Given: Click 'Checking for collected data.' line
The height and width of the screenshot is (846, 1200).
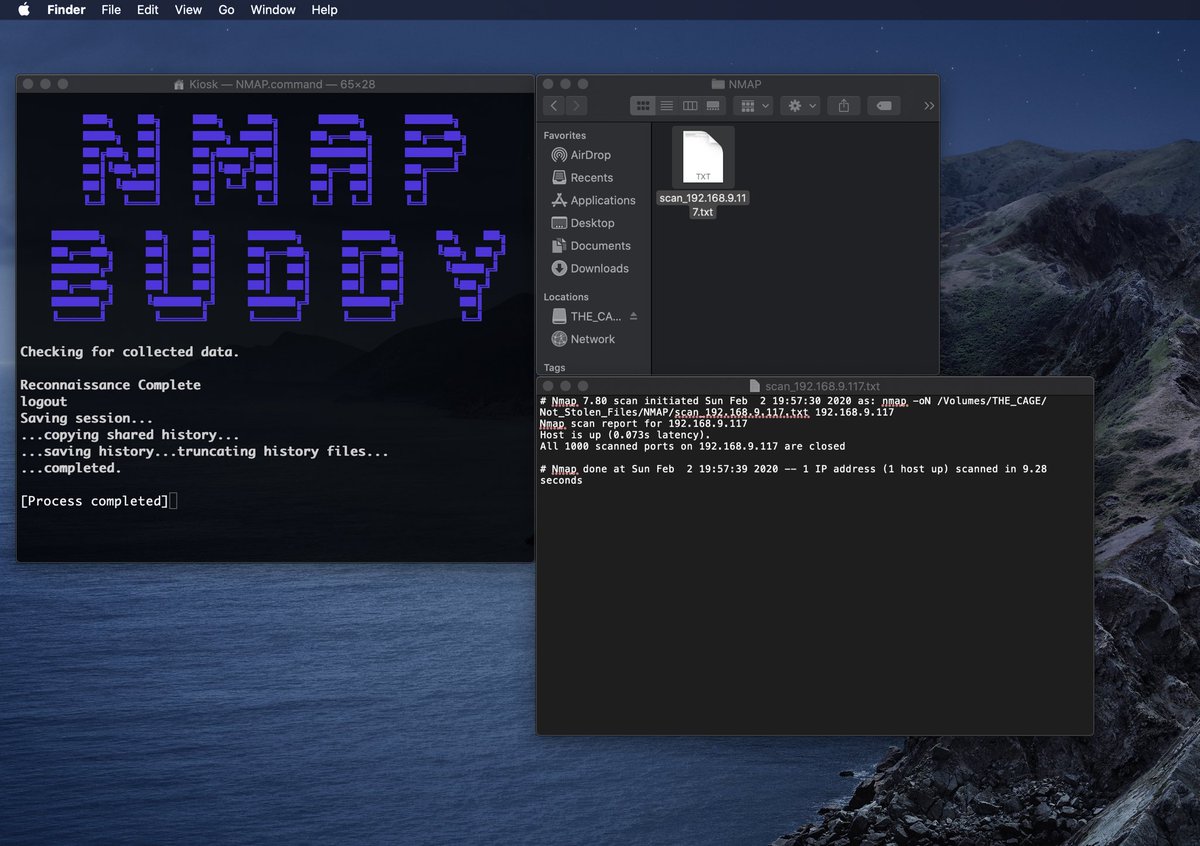Looking at the screenshot, I should (130, 352).
